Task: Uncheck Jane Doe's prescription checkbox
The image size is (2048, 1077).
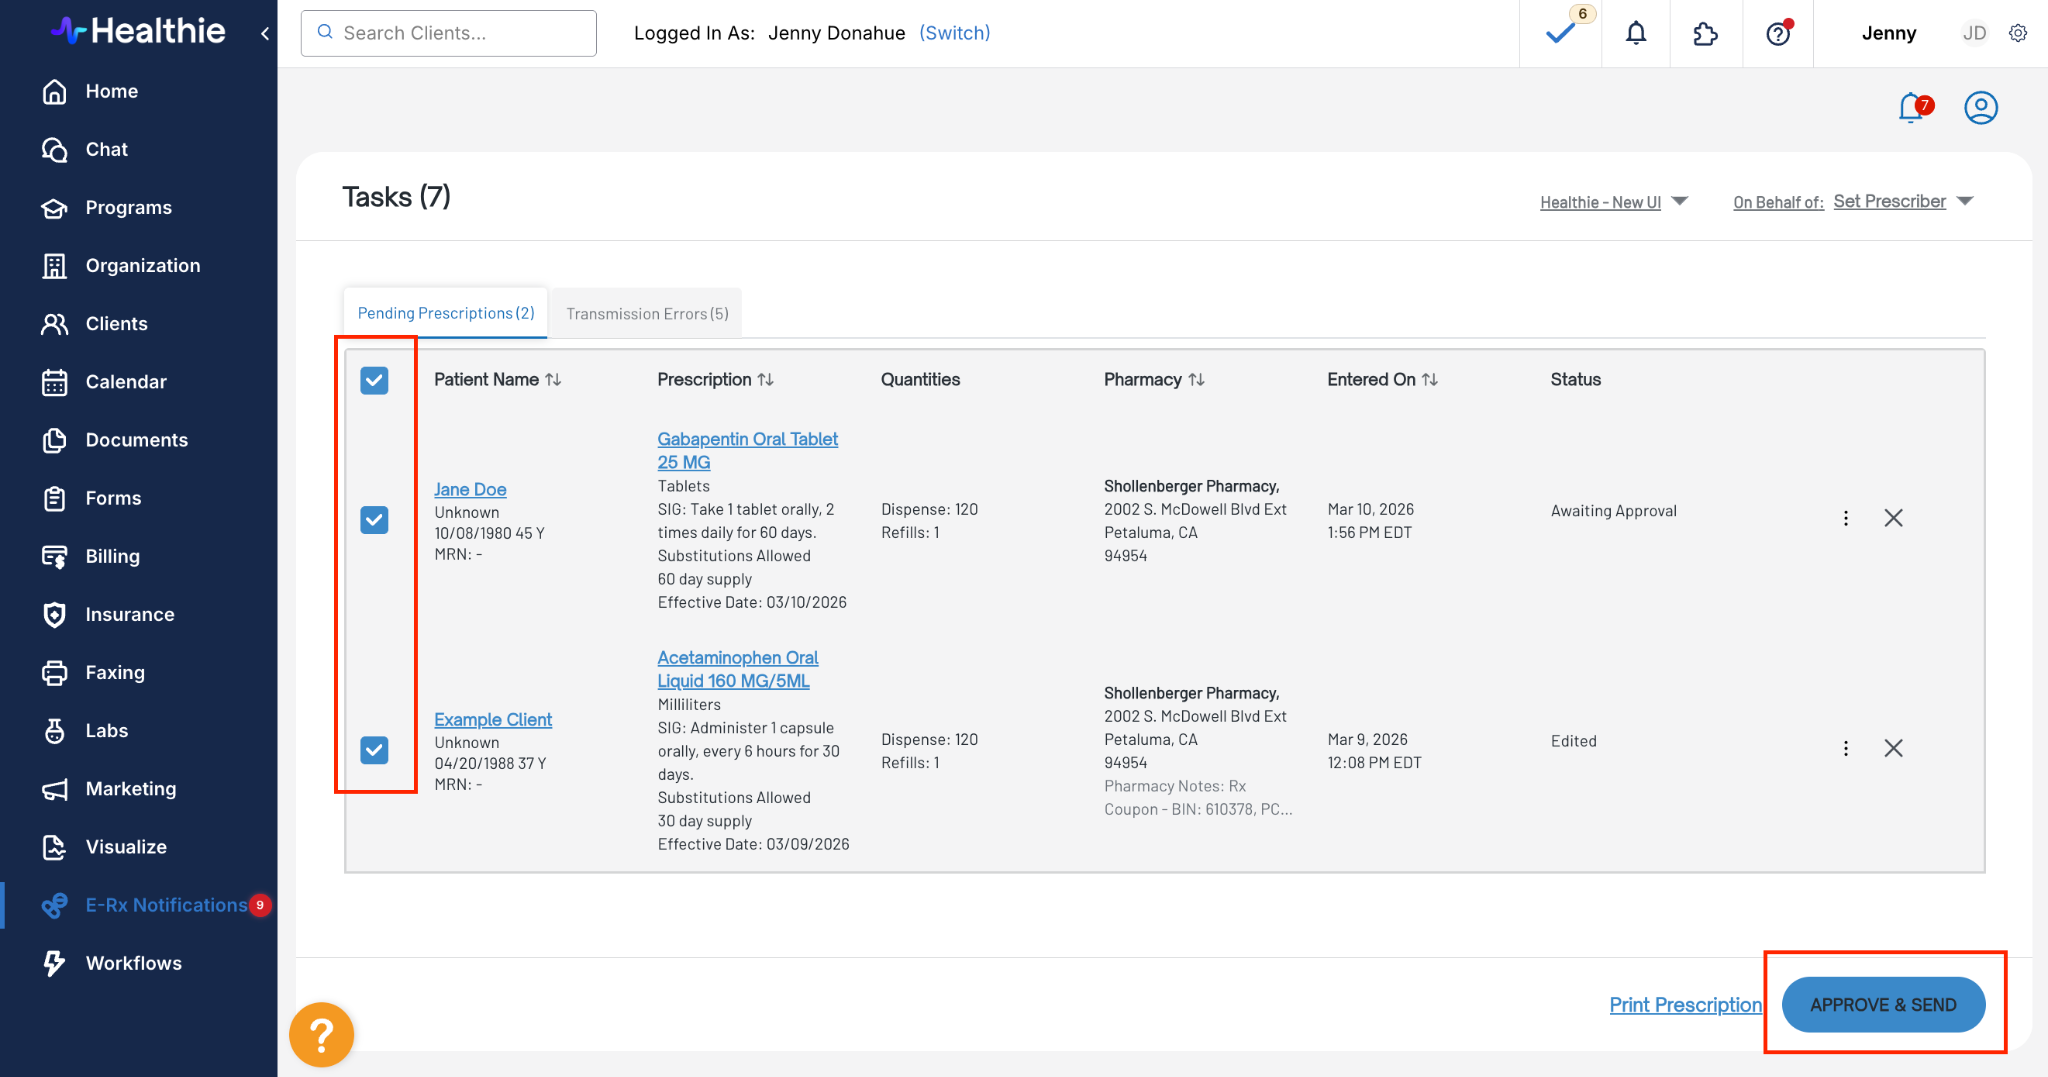Action: click(x=374, y=520)
